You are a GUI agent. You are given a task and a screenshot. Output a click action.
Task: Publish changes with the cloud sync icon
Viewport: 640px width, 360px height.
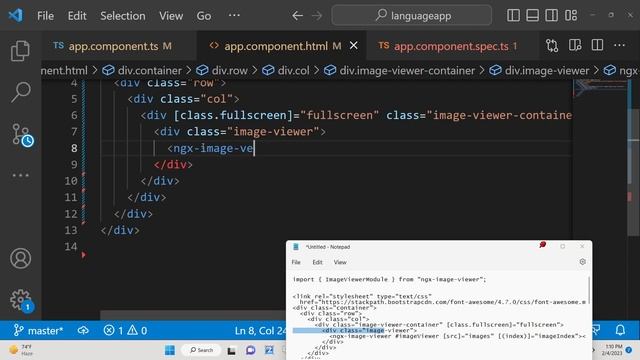click(83, 330)
